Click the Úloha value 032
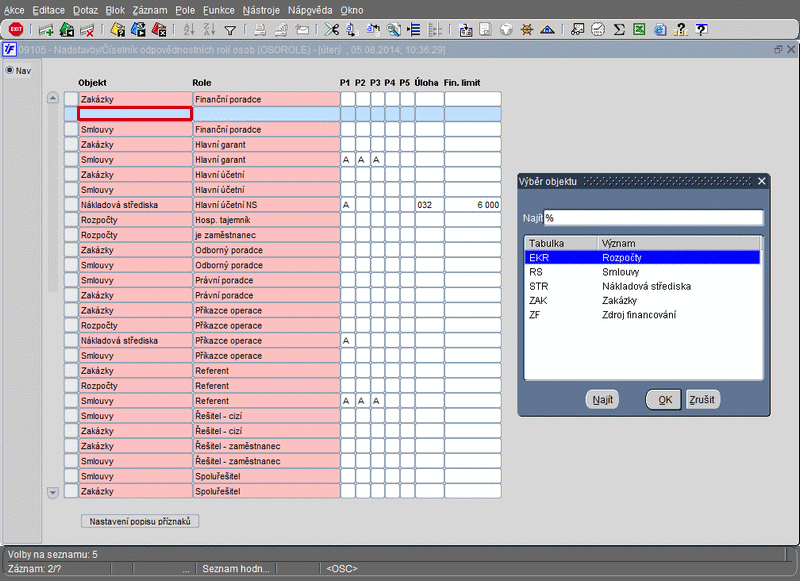The image size is (800, 581). click(x=429, y=205)
